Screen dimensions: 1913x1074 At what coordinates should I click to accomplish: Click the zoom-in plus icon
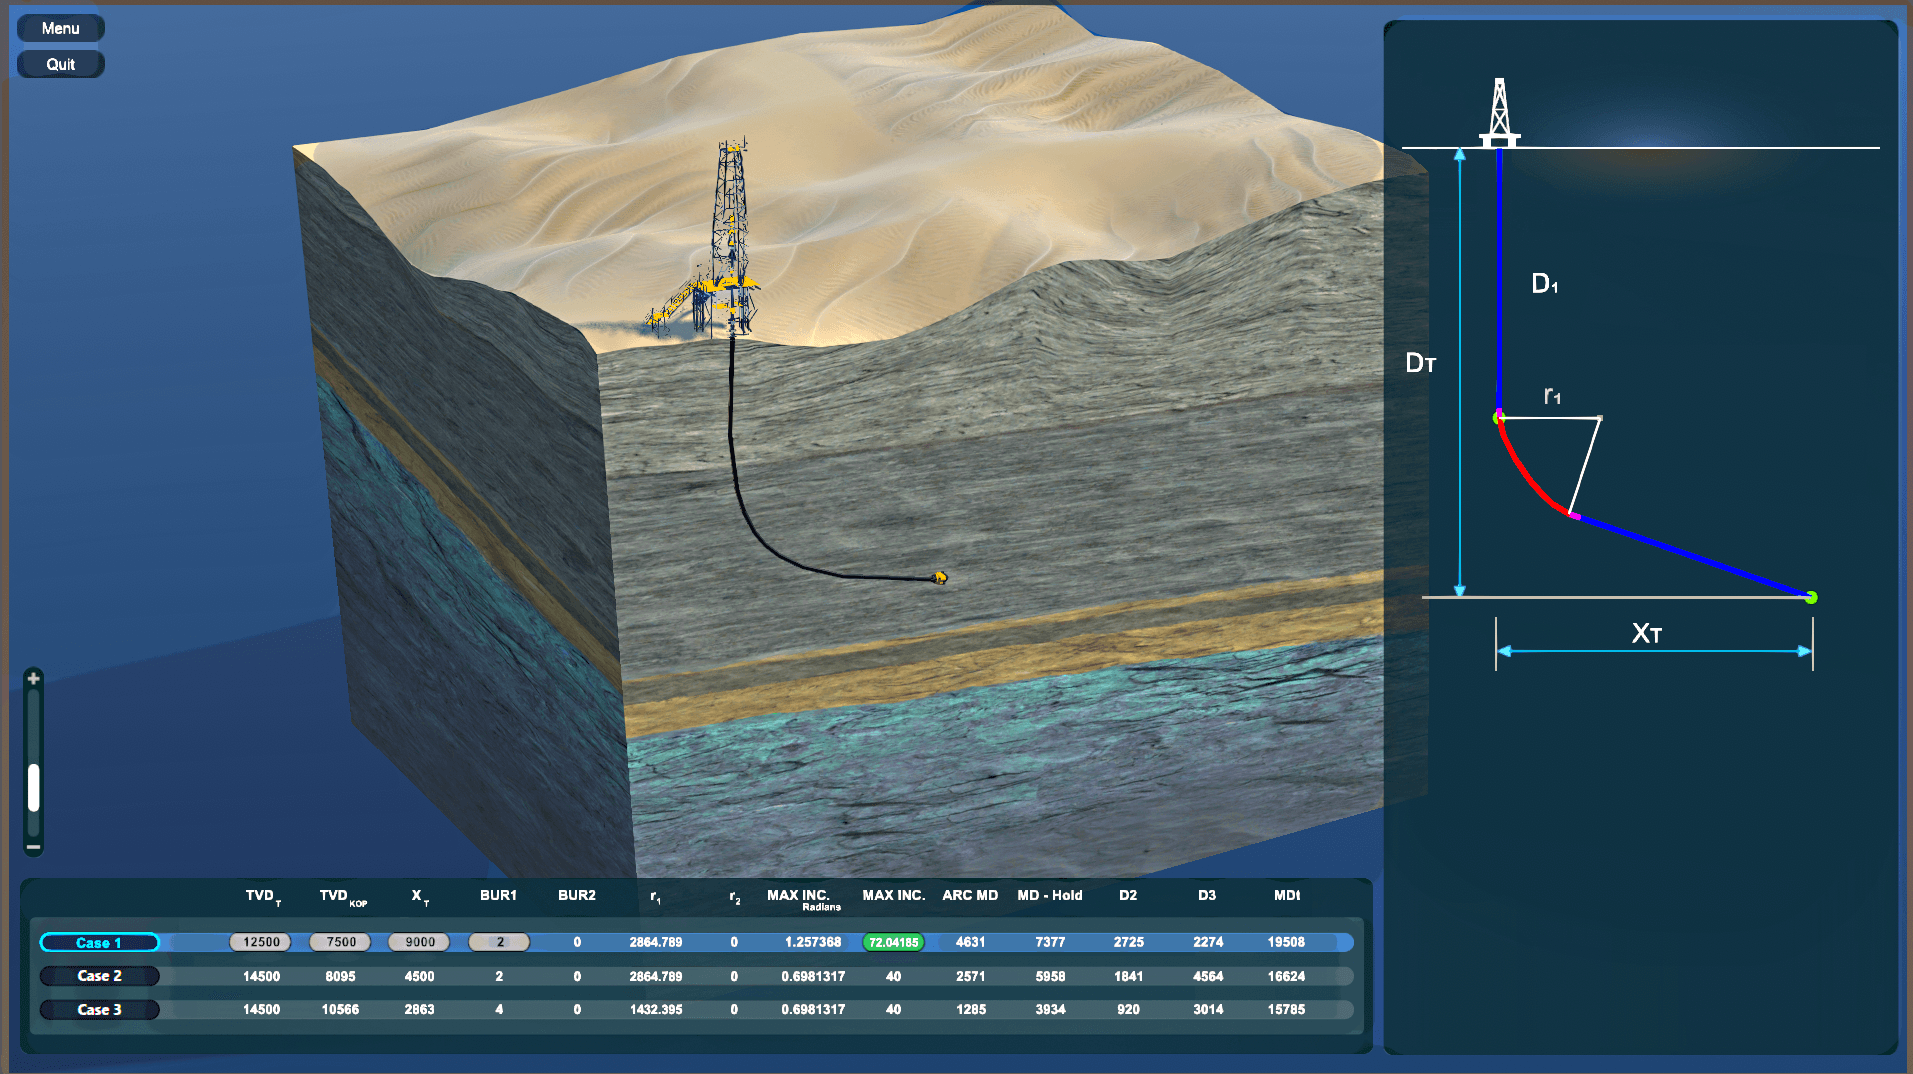pos(33,678)
